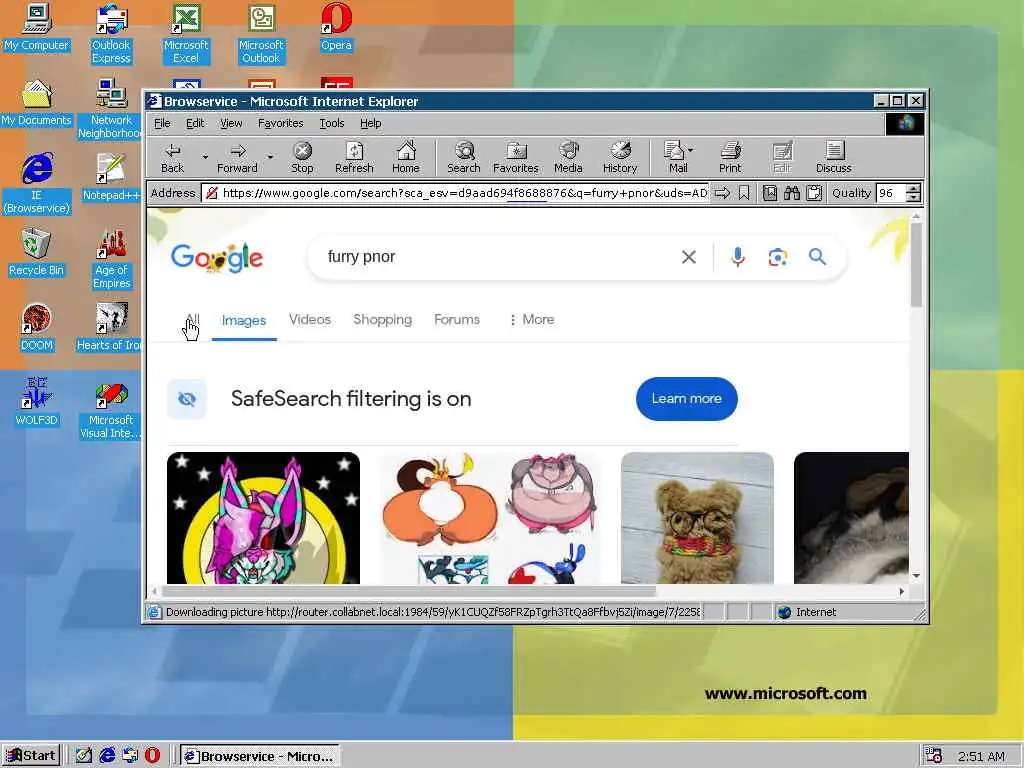Select the Opera desktop shortcut
Viewport: 1024px width, 768px height.
click(x=336, y=27)
